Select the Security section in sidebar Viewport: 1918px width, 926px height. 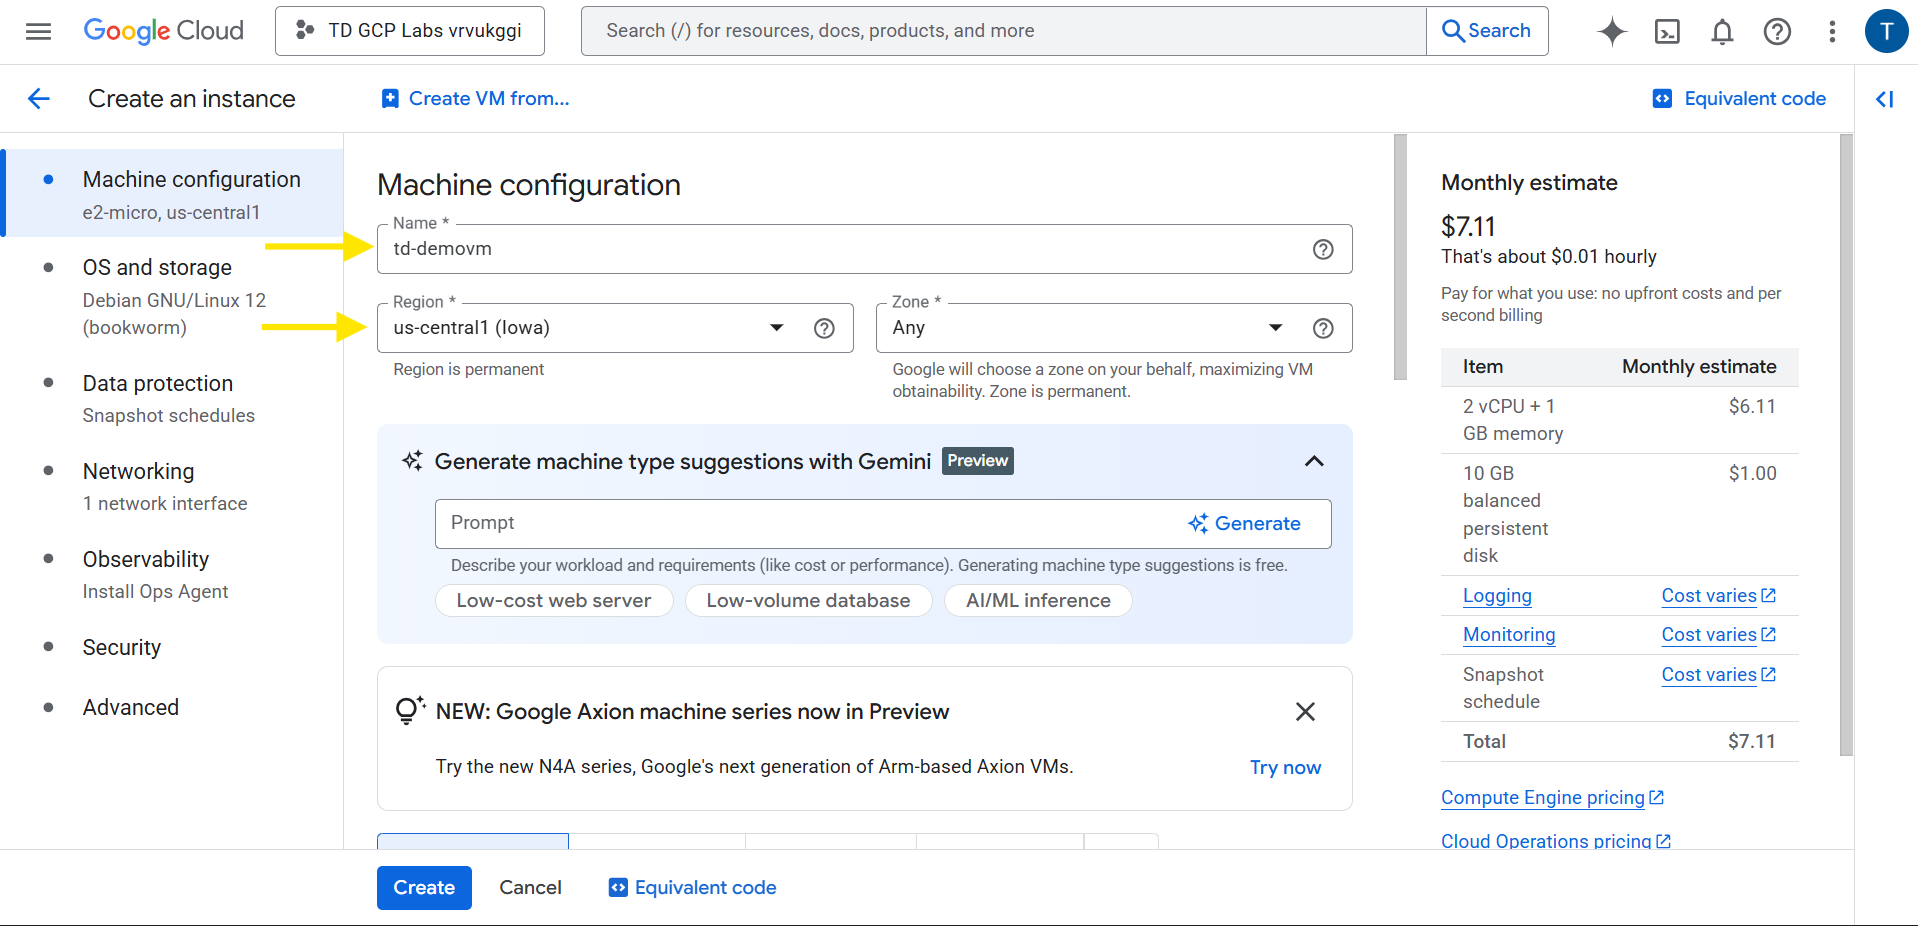pyautogui.click(x=121, y=647)
